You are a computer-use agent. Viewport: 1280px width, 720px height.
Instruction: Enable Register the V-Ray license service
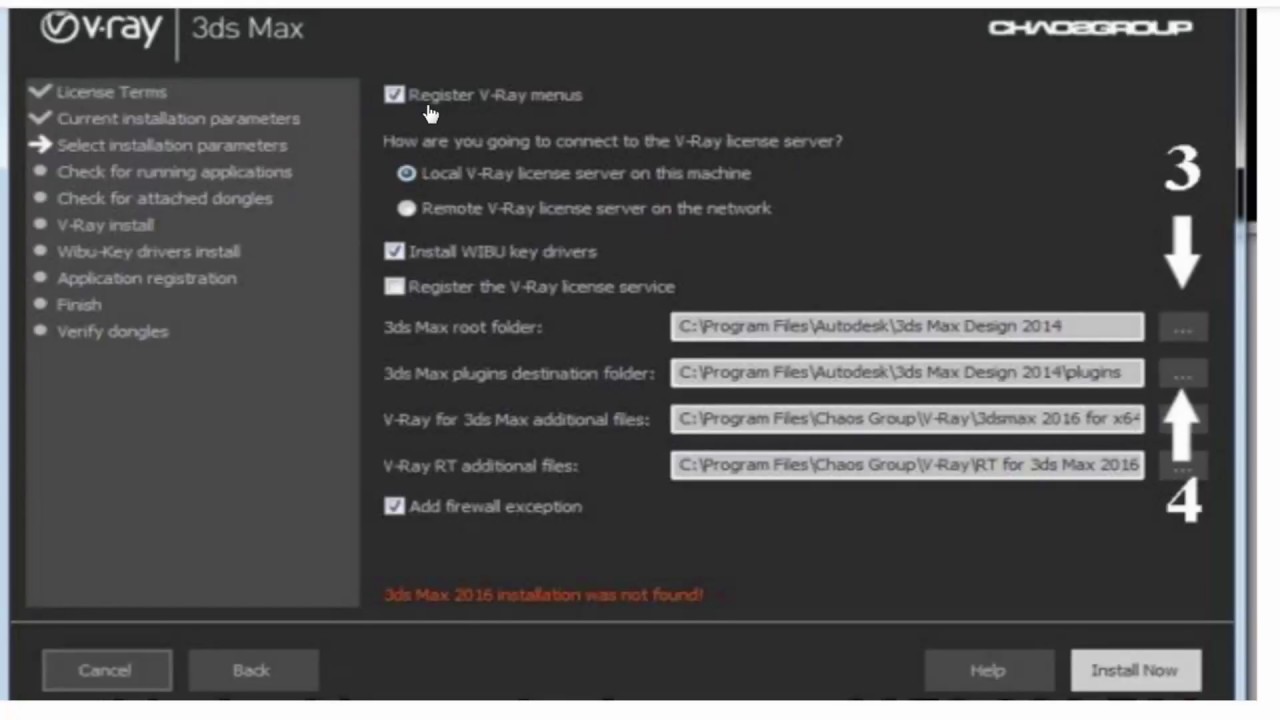point(394,287)
